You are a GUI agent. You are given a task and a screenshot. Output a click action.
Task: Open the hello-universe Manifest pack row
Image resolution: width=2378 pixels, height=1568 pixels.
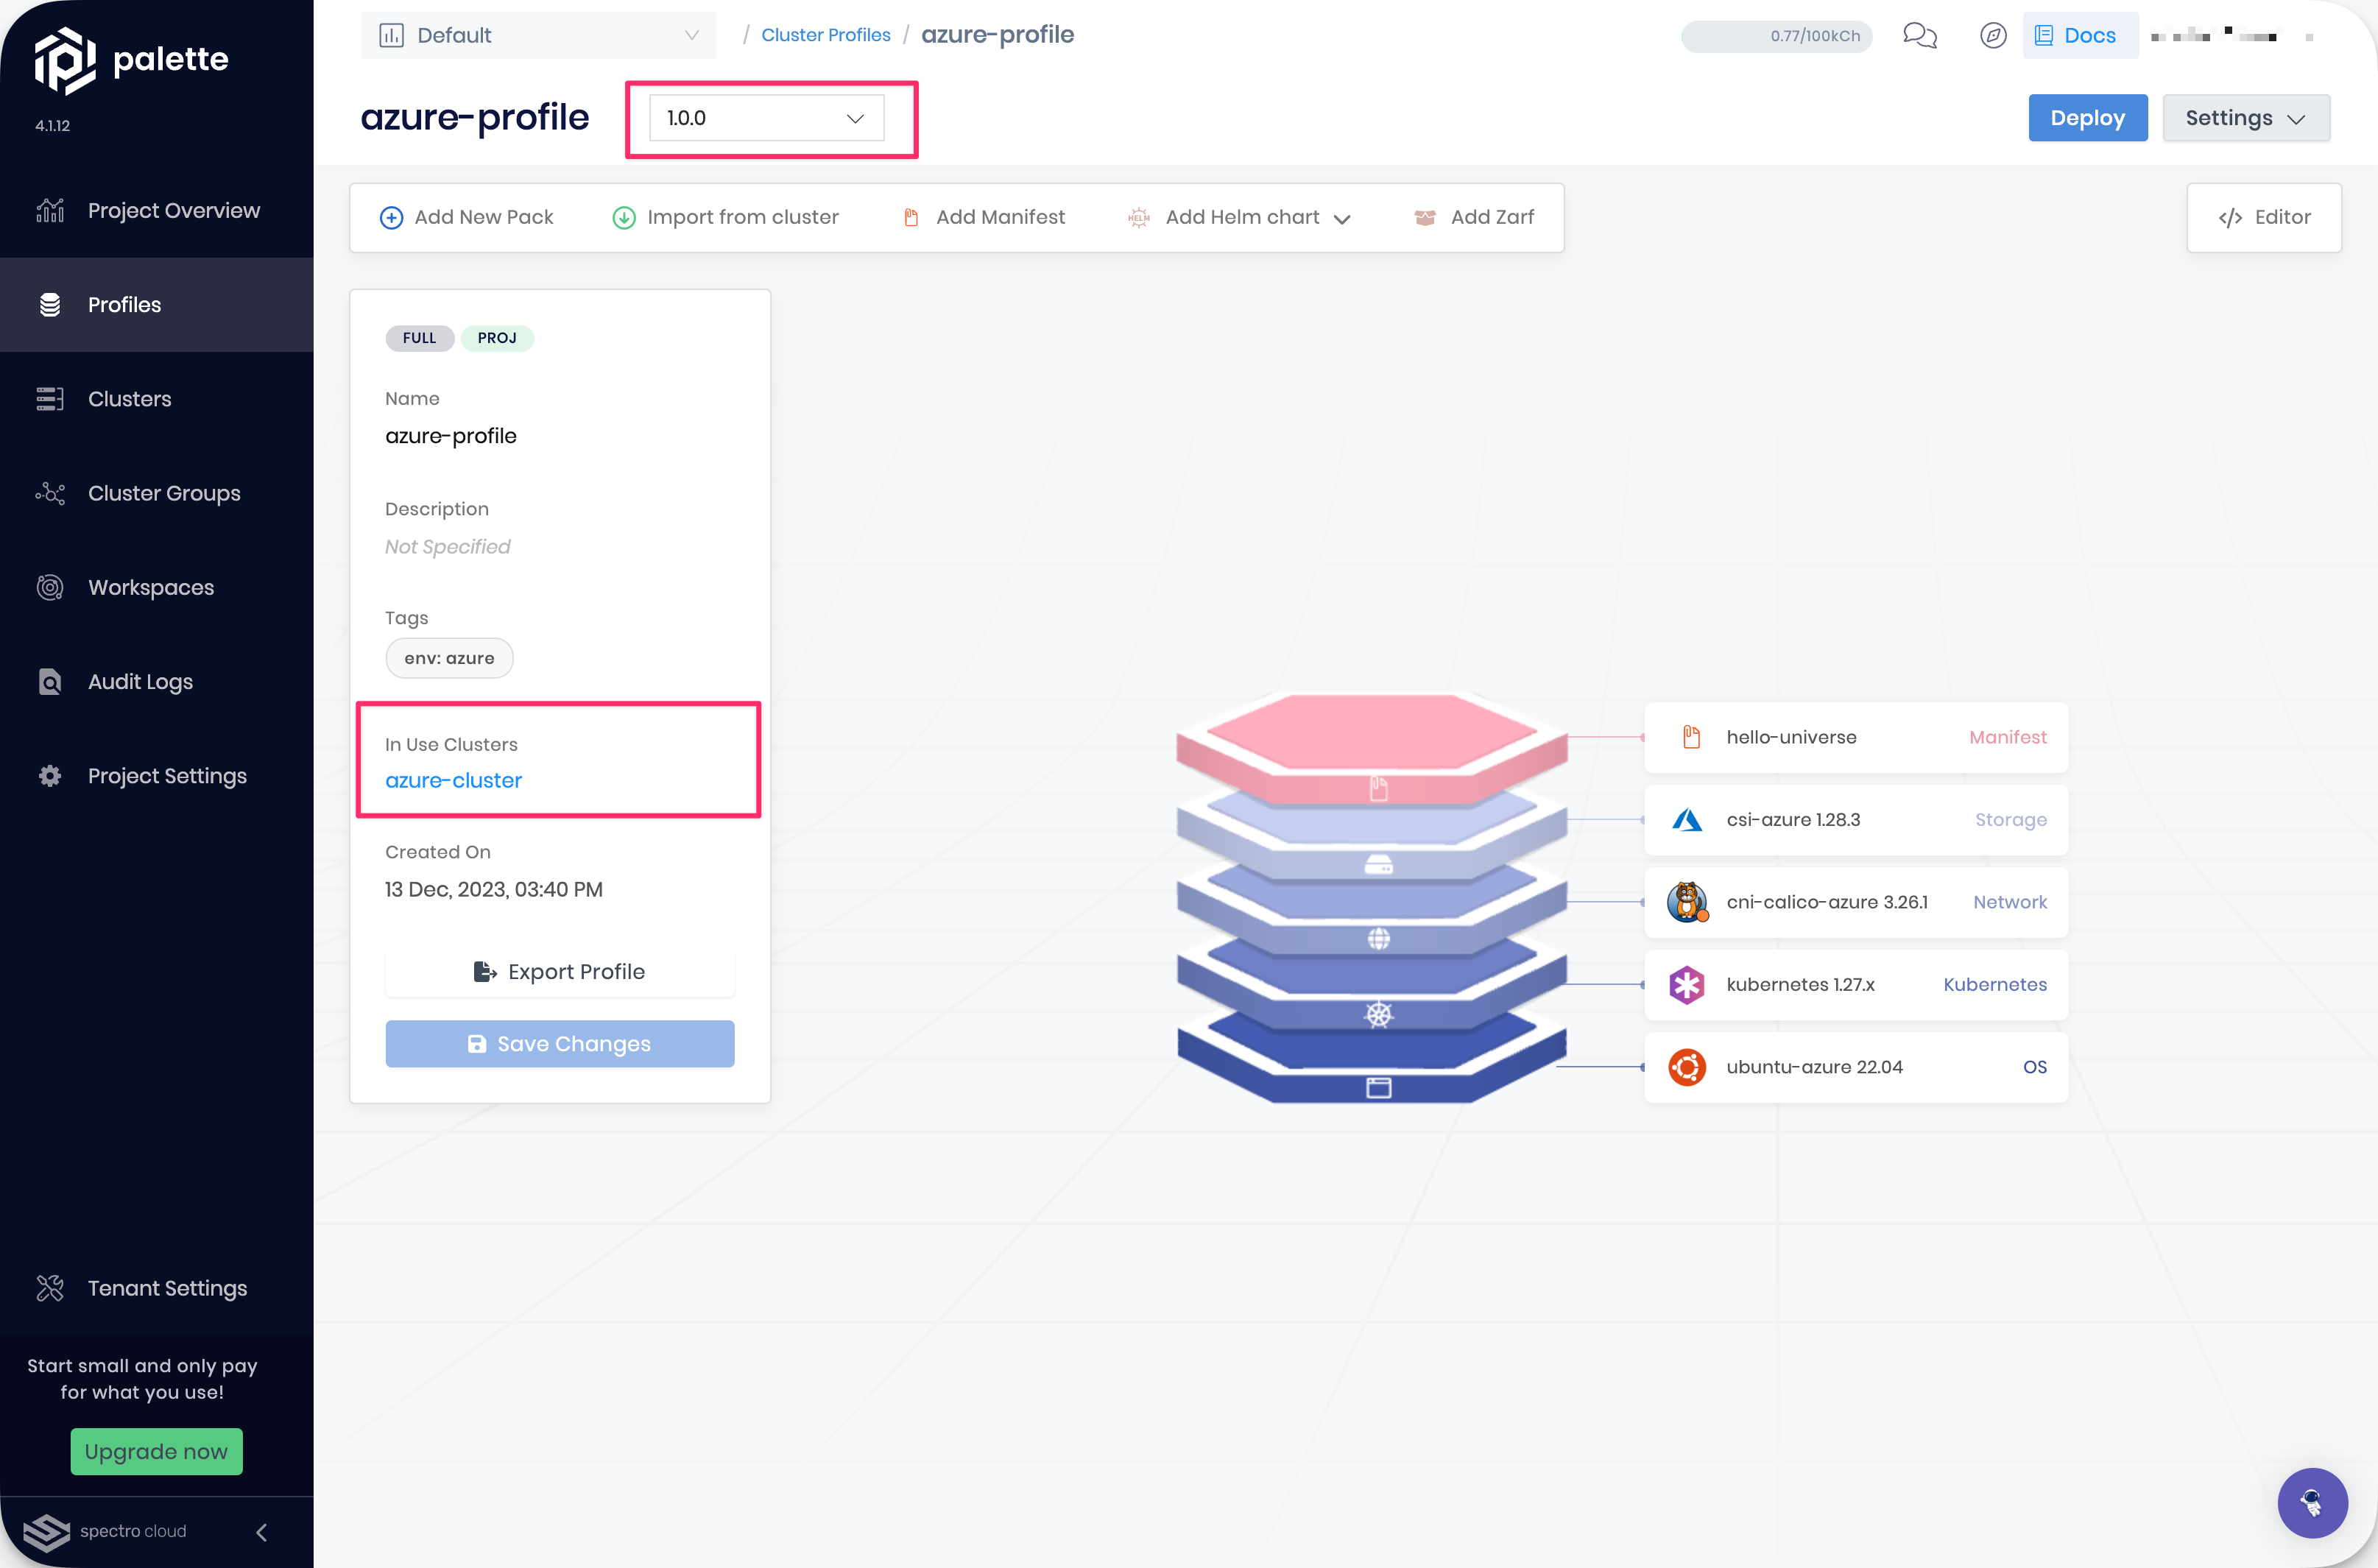[x=1856, y=737]
